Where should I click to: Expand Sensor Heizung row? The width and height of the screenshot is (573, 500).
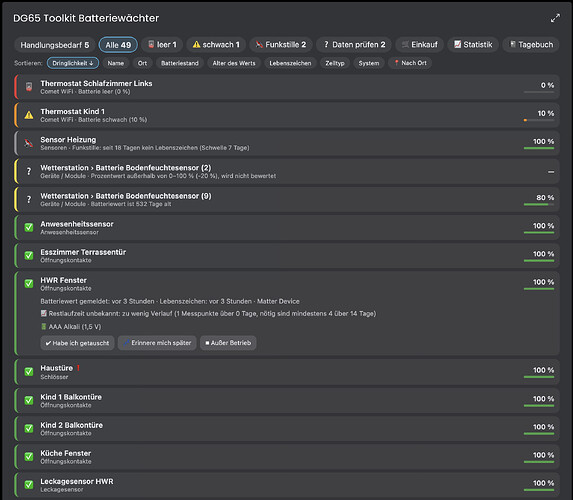pyautogui.click(x=287, y=143)
